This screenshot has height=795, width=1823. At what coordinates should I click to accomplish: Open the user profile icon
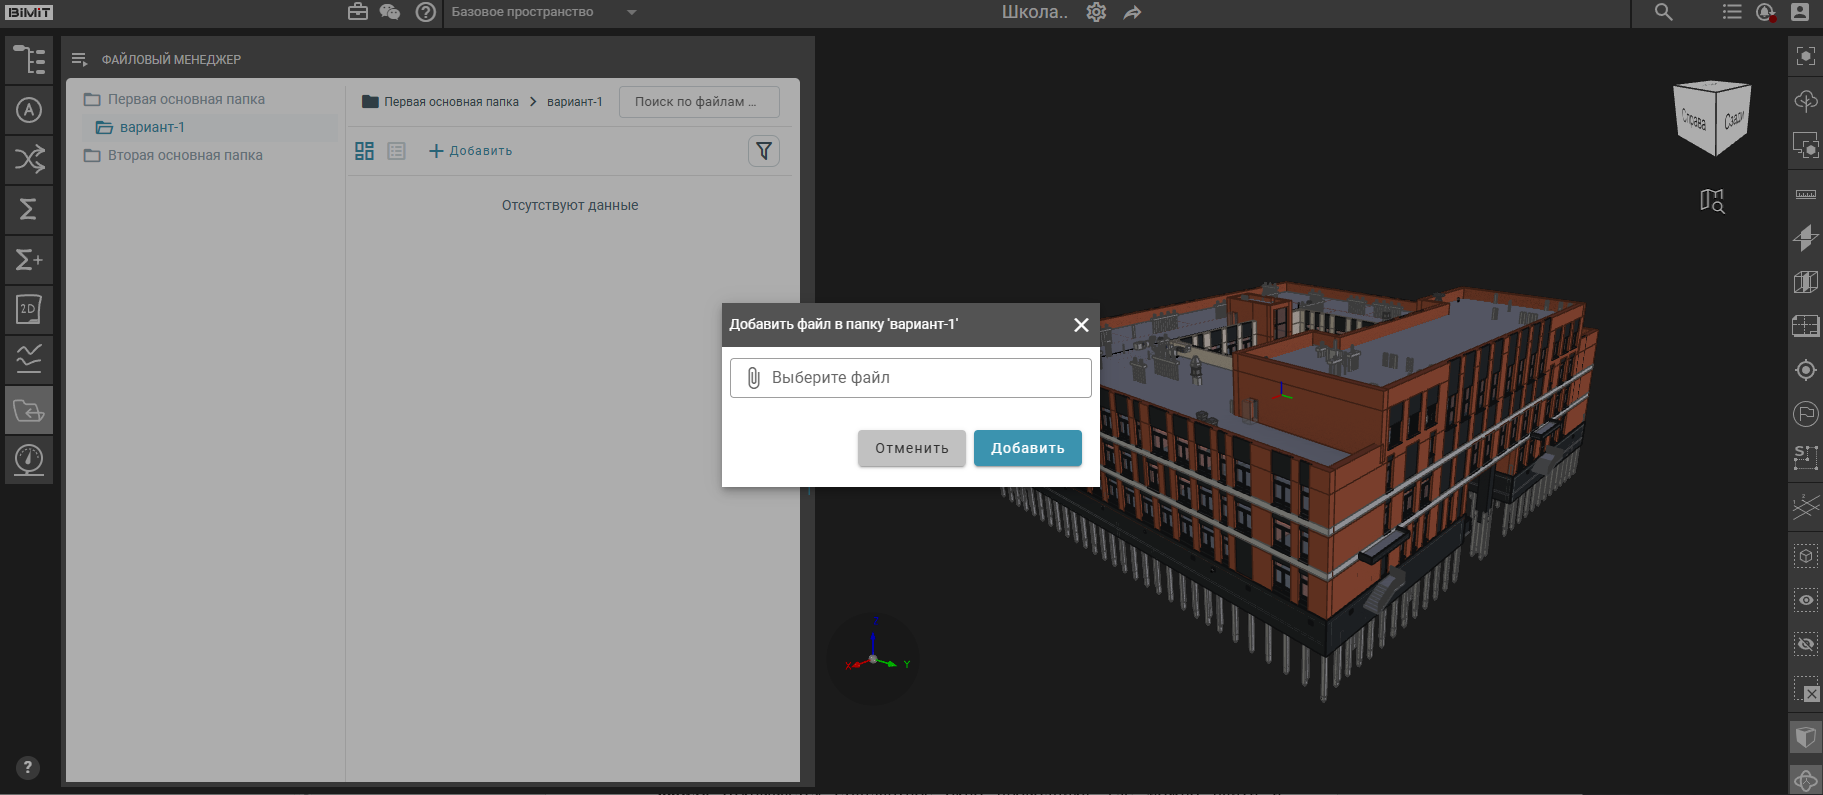(x=1800, y=12)
